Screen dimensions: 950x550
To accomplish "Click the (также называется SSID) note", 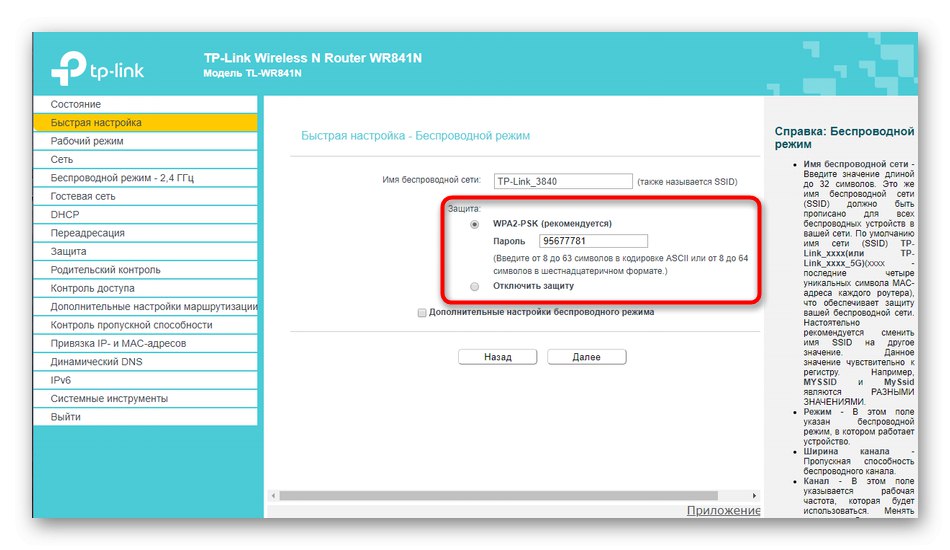I will (687, 182).
